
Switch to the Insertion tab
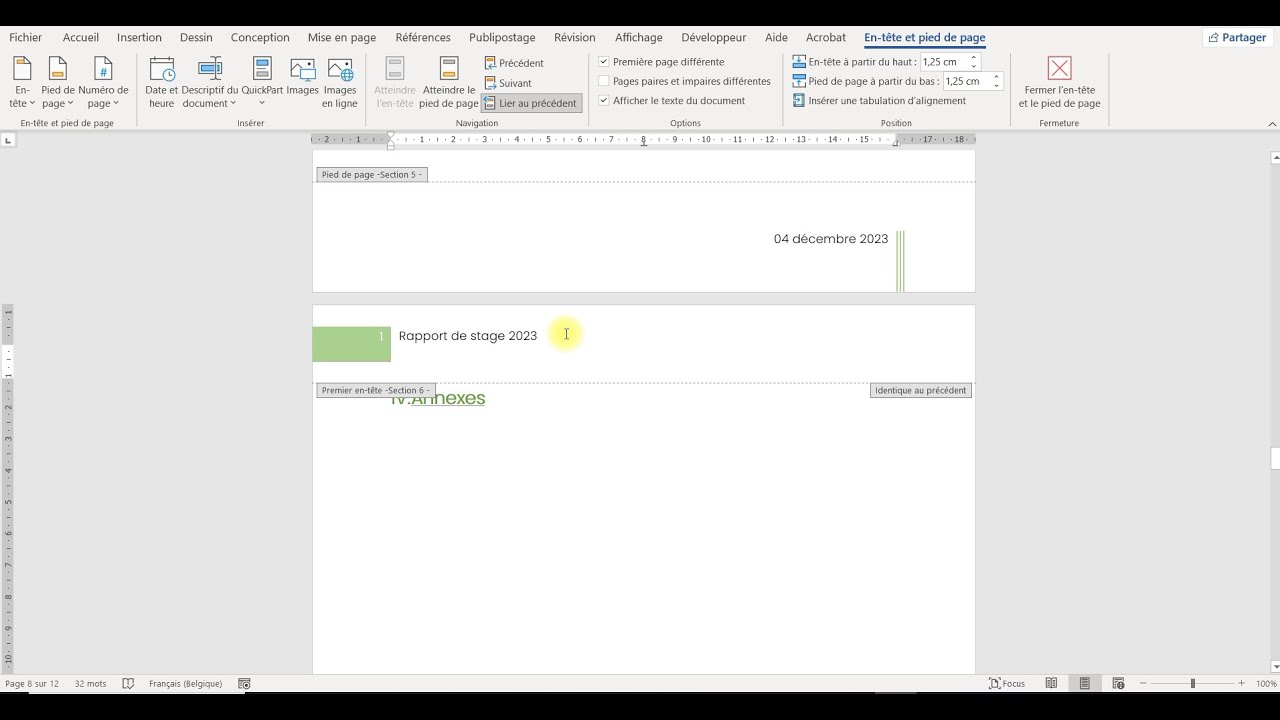point(139,38)
